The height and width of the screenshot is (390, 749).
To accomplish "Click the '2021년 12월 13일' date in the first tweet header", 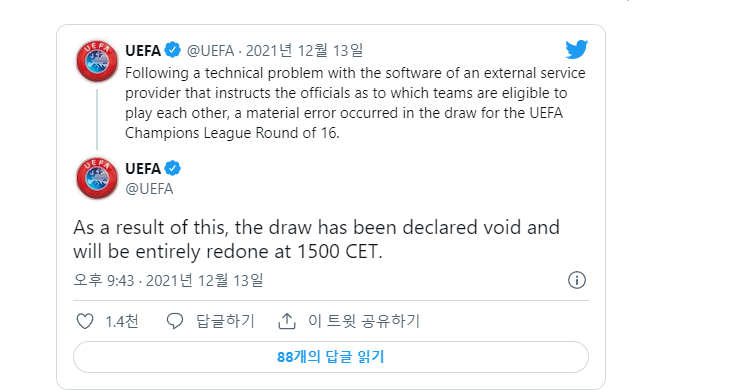I will click(304, 50).
